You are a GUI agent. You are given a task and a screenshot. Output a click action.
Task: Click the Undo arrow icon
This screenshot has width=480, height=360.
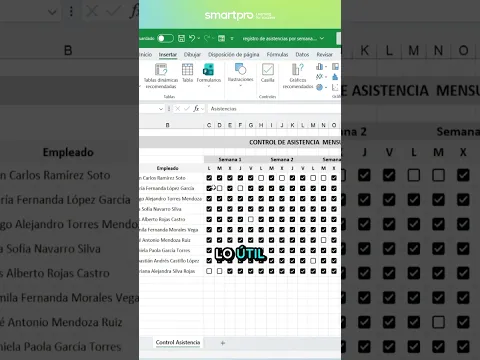click(192, 38)
